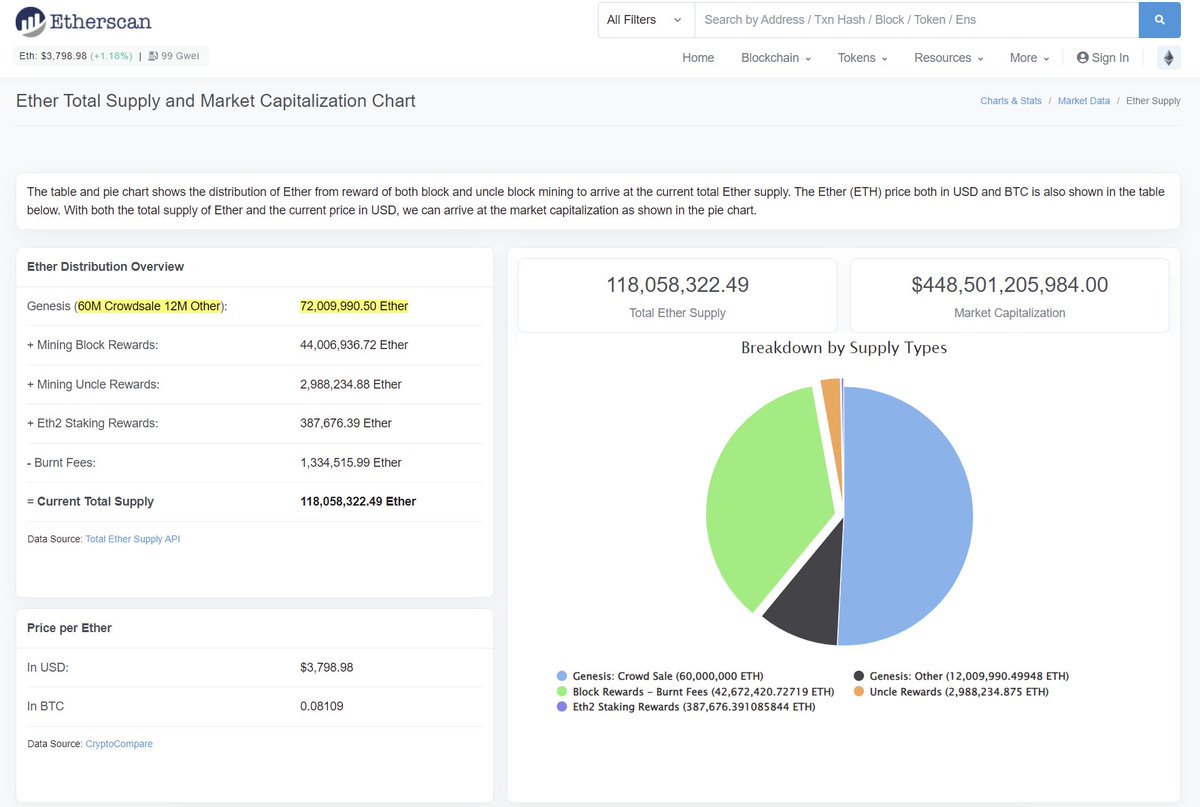This screenshot has width=1200, height=807.
Task: Expand the Tokens menu
Action: coord(863,58)
